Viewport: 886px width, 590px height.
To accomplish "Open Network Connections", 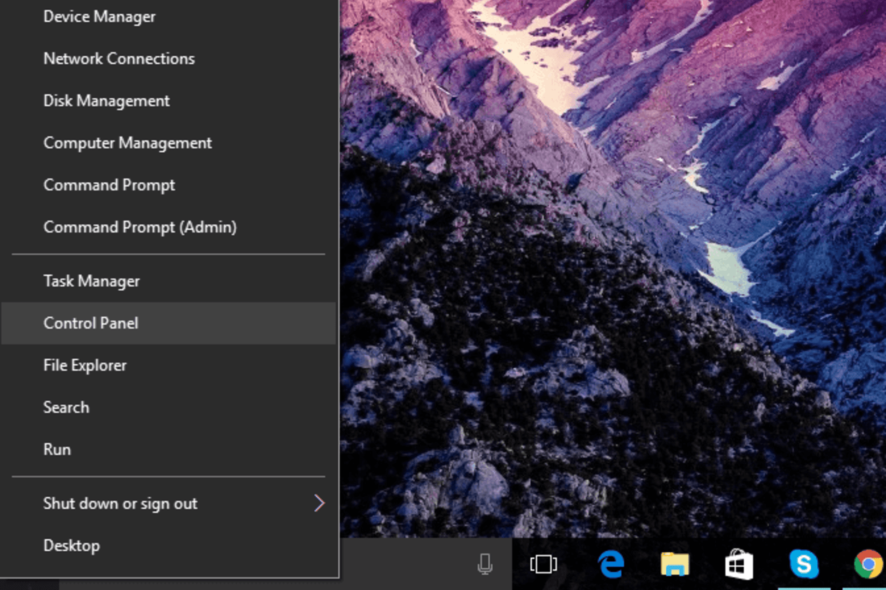I will click(118, 58).
